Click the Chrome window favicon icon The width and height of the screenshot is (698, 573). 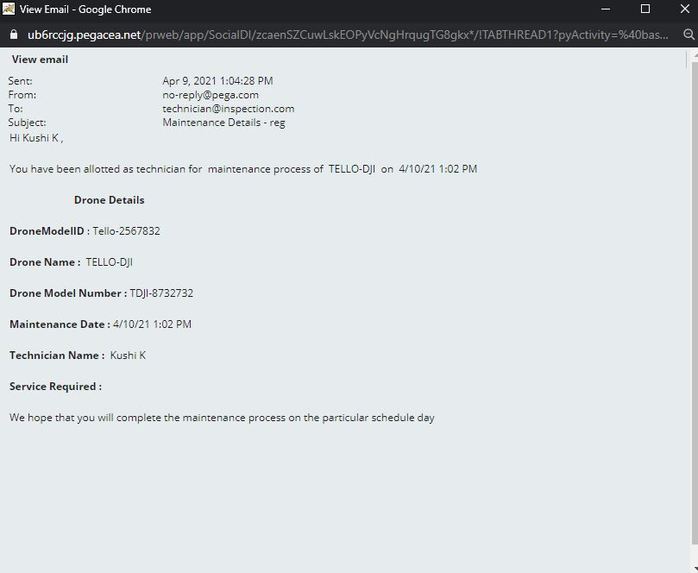tap(8, 9)
